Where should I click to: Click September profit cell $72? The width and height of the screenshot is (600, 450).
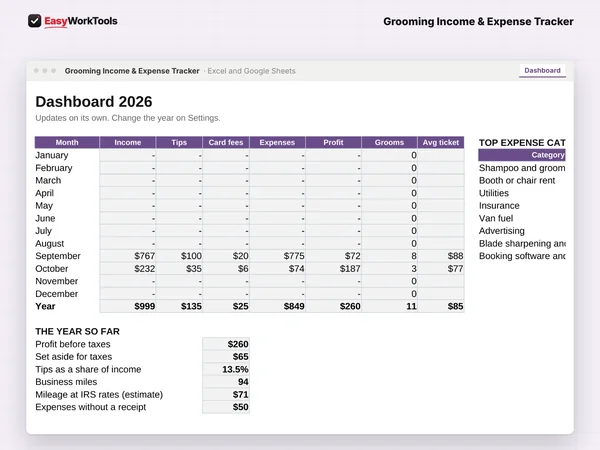(333, 256)
